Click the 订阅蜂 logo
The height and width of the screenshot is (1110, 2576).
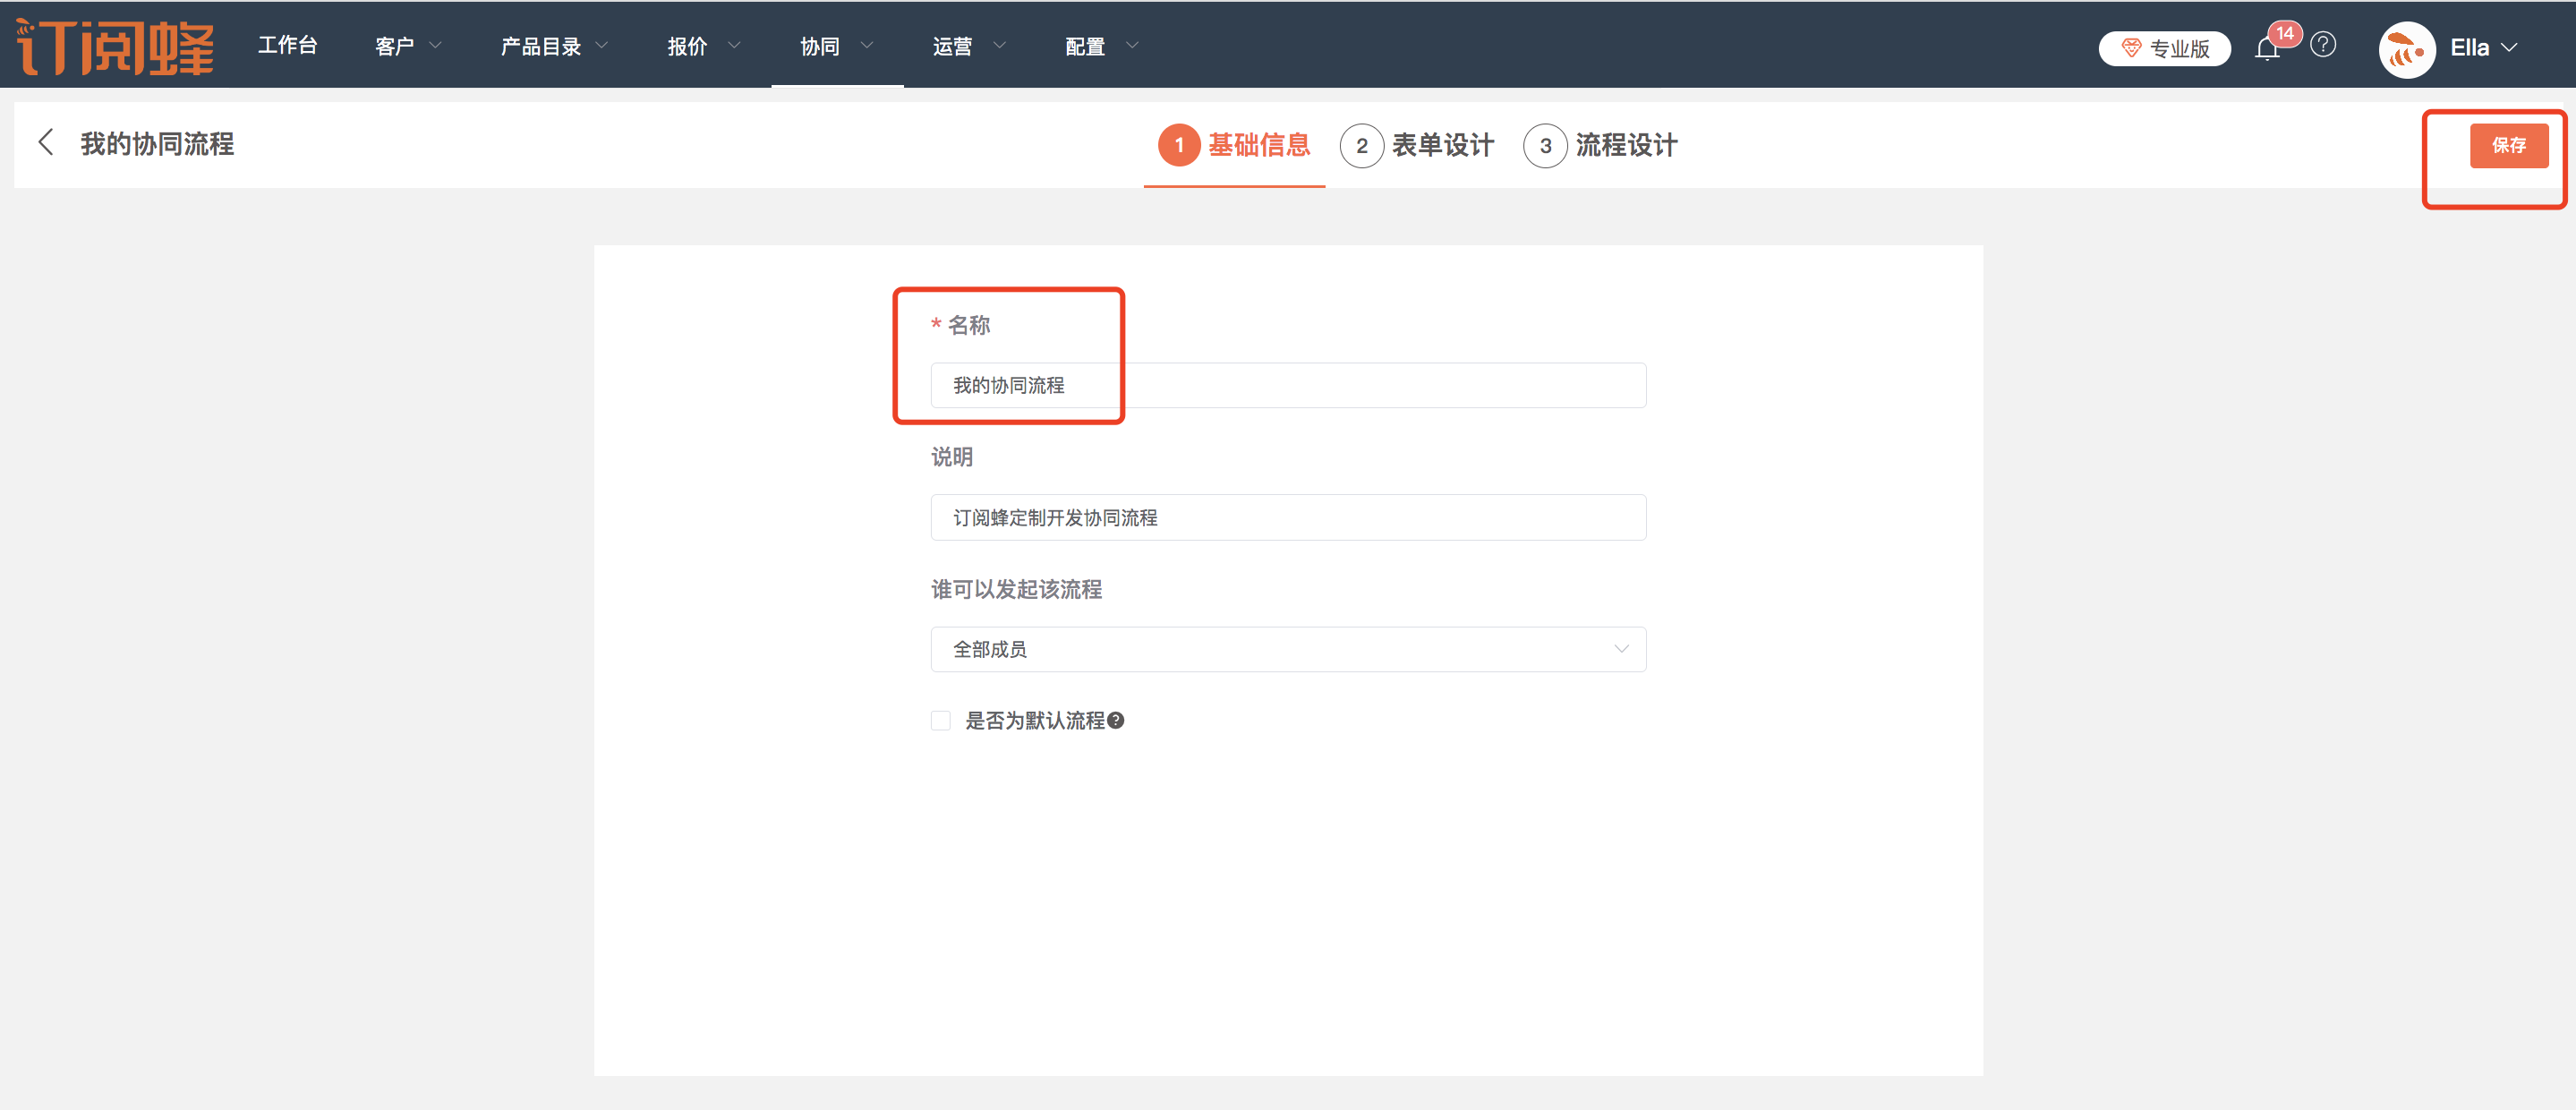pos(115,46)
